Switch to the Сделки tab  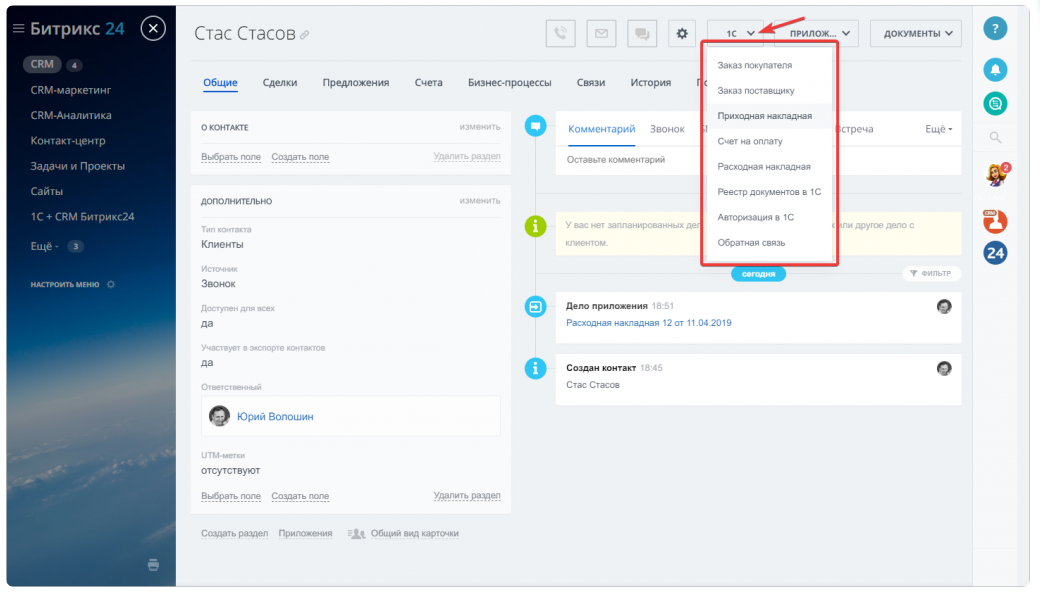click(x=280, y=82)
